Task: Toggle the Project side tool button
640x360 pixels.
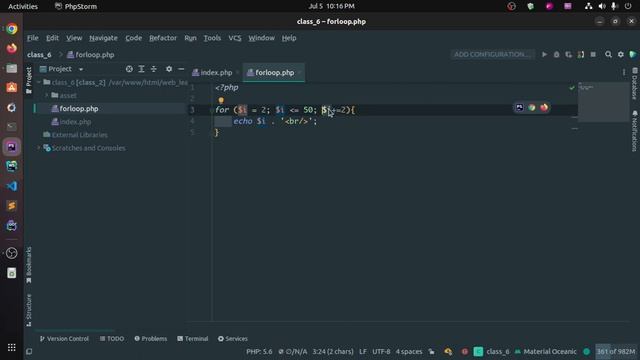Action: (x=29, y=80)
